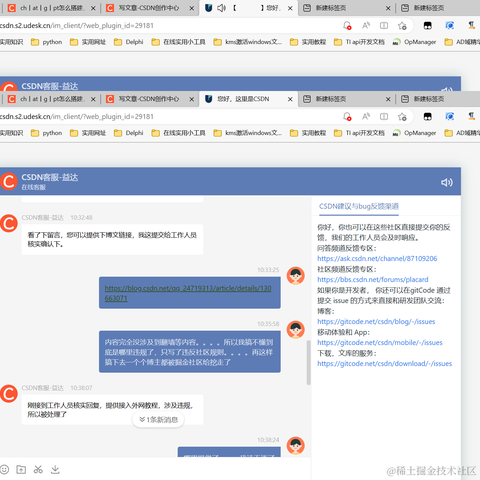
Task: Close 您好，这里是CSDN tab in lower window
Action: [x=290, y=99]
